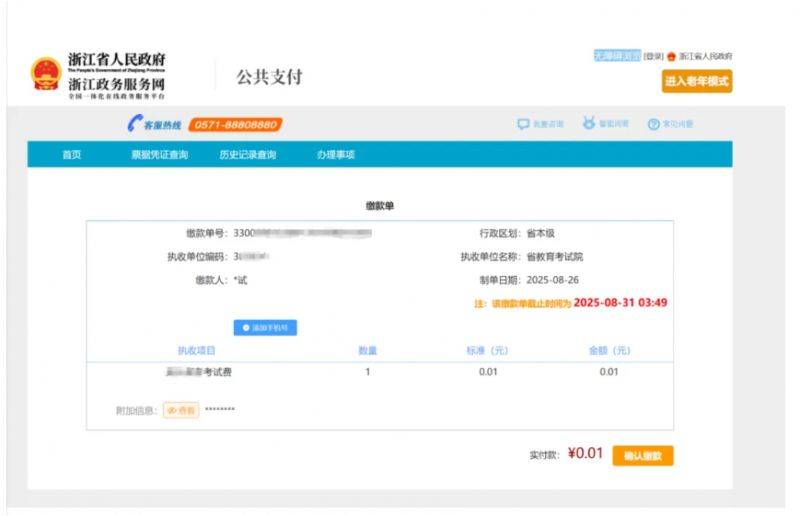
Task: Open 我要咨询 consultation chat icon
Action: (523, 124)
